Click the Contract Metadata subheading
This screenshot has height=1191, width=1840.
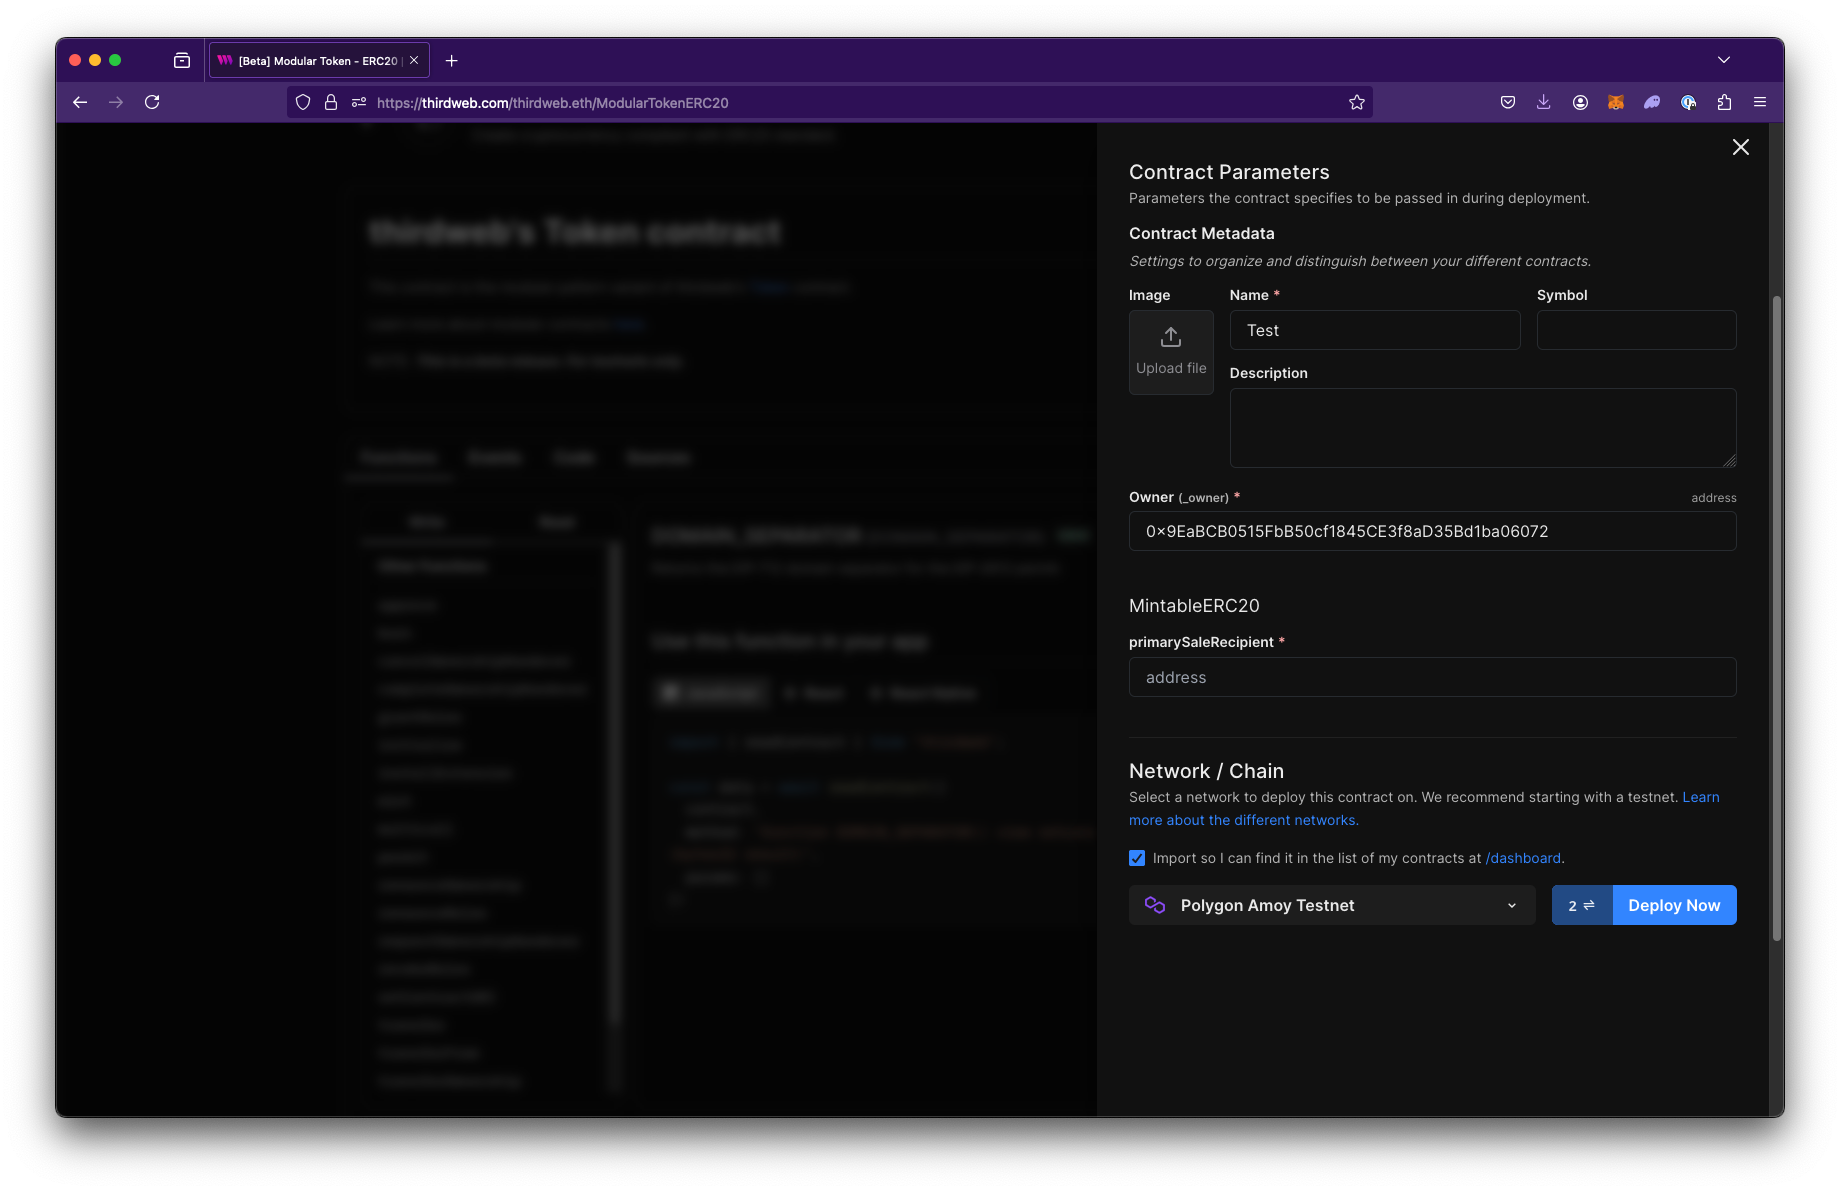[x=1202, y=233]
